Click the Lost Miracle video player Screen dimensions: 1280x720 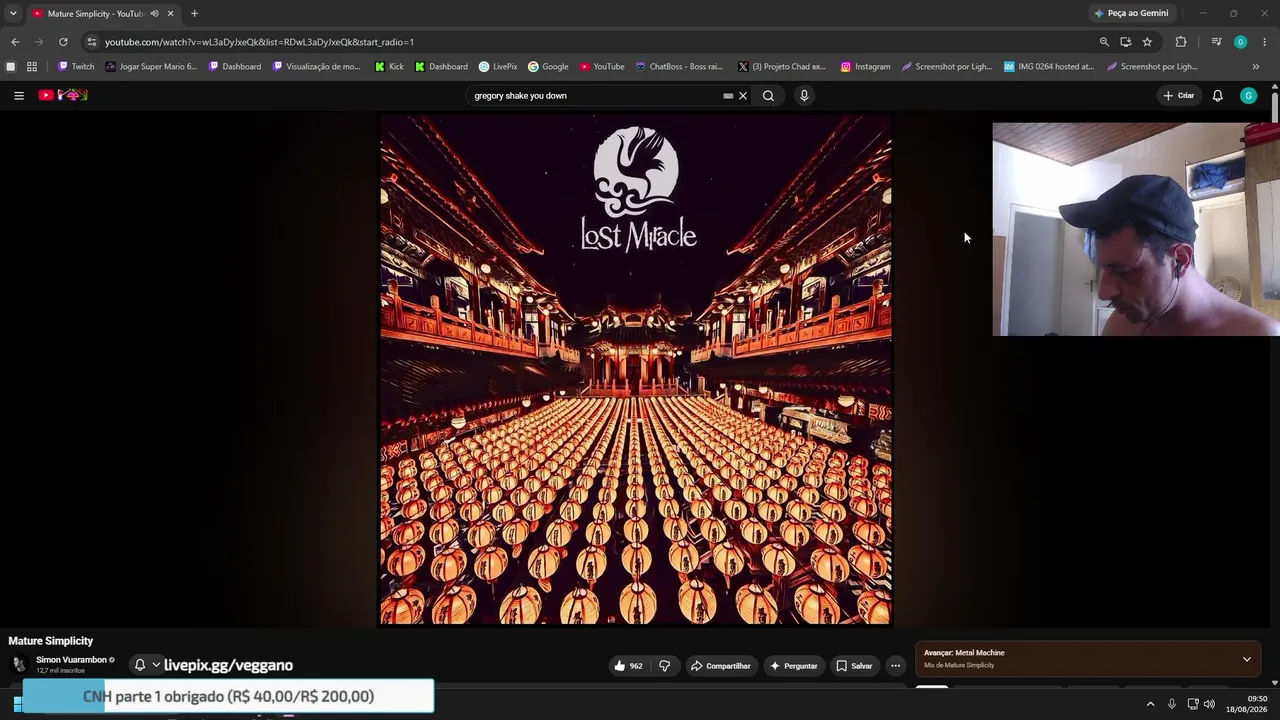636,369
